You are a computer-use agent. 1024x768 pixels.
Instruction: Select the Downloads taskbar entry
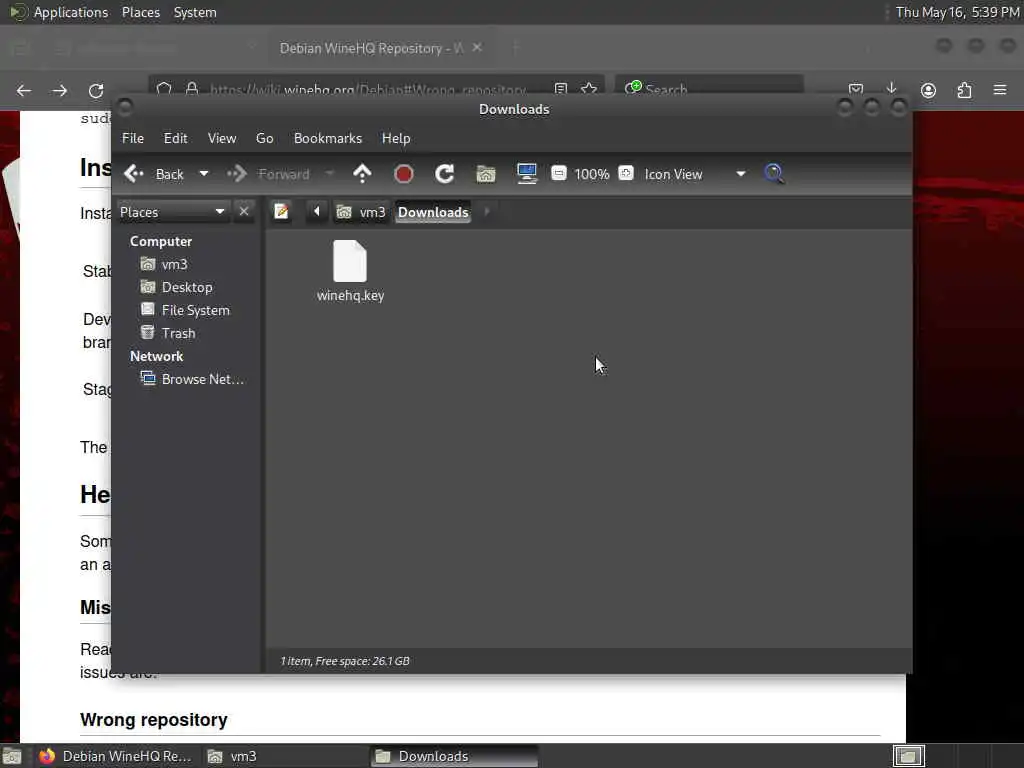(455, 756)
